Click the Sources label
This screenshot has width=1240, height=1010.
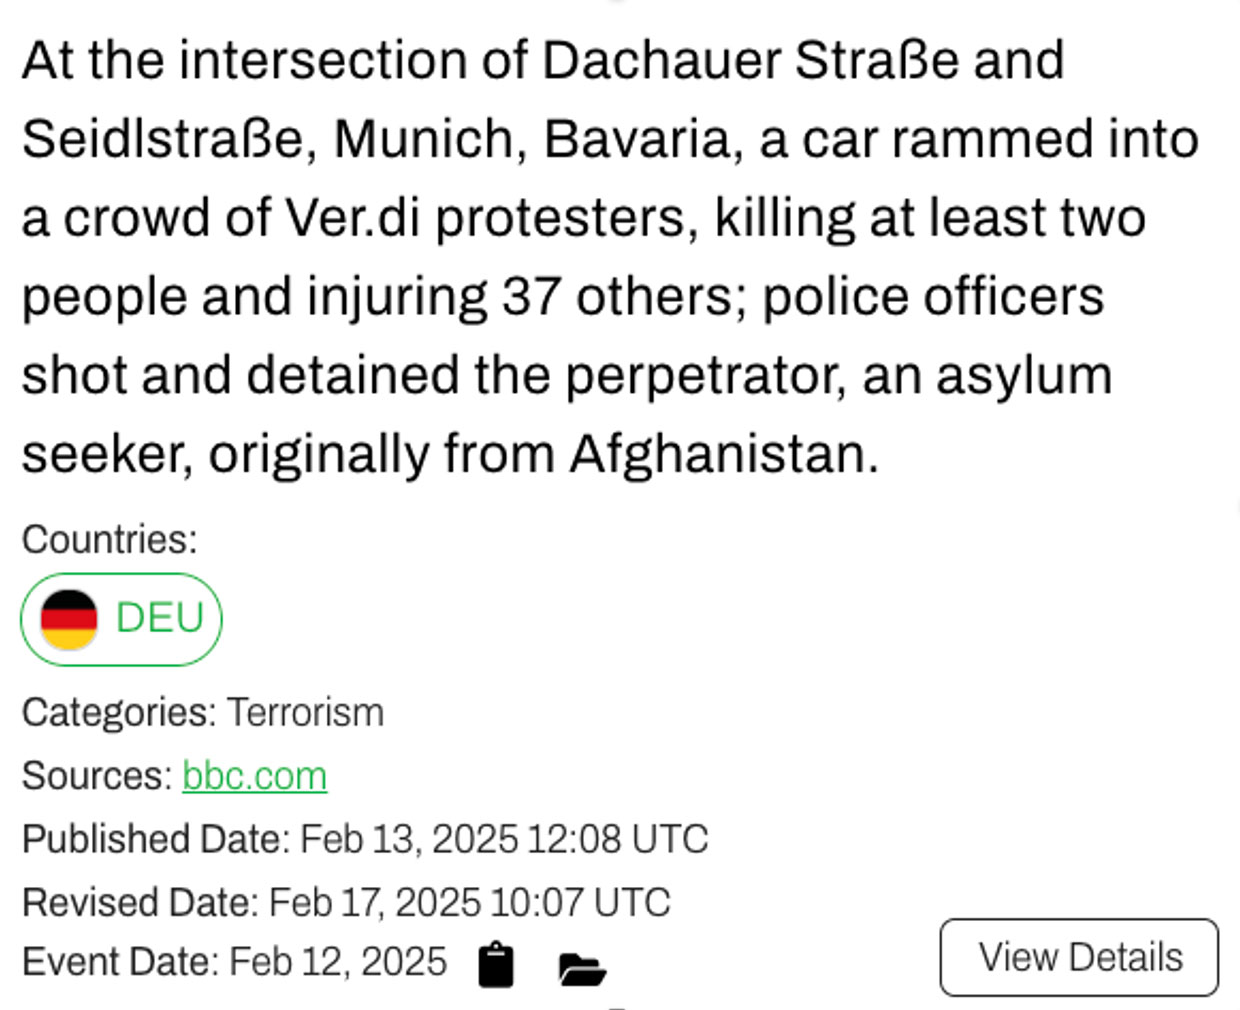(x=97, y=776)
